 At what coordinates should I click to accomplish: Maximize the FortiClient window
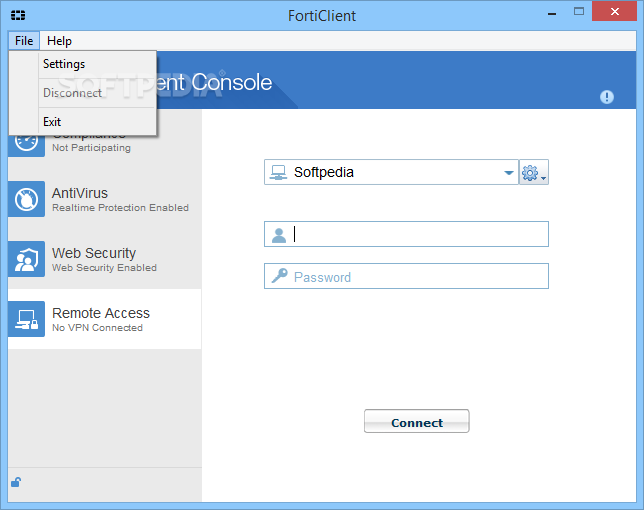pyautogui.click(x=579, y=11)
